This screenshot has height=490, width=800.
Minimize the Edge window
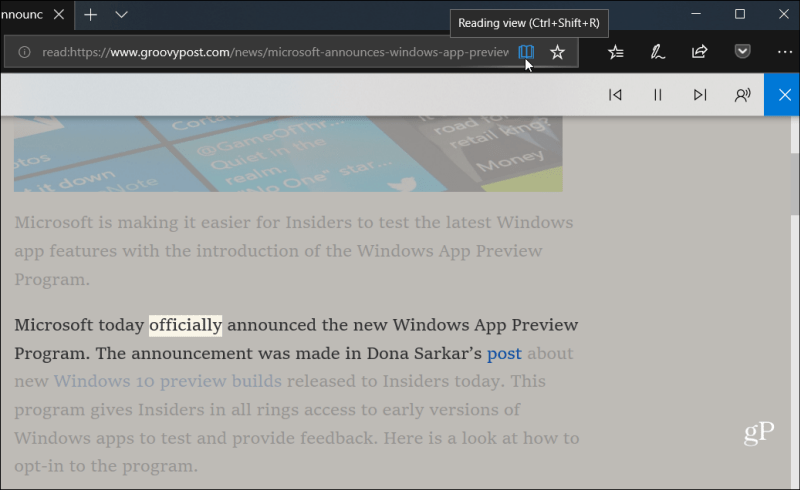[x=696, y=14]
